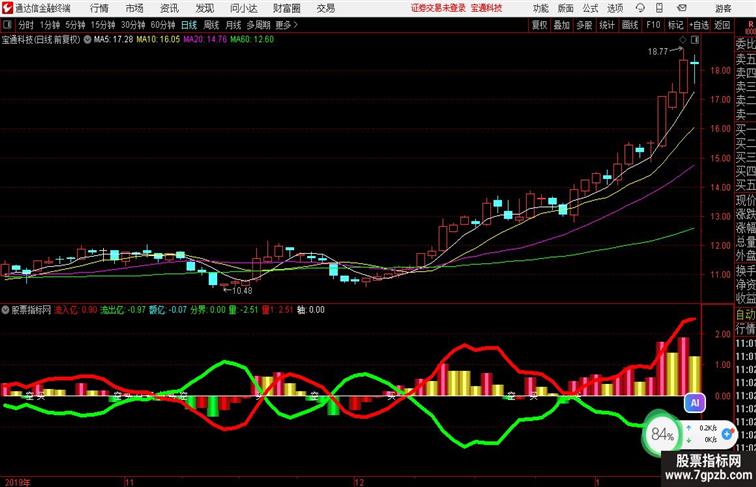Image resolution: width=756 pixels, height=487 pixels.
Task: Switch to the 周线 weekly tab
Action: pyautogui.click(x=211, y=25)
